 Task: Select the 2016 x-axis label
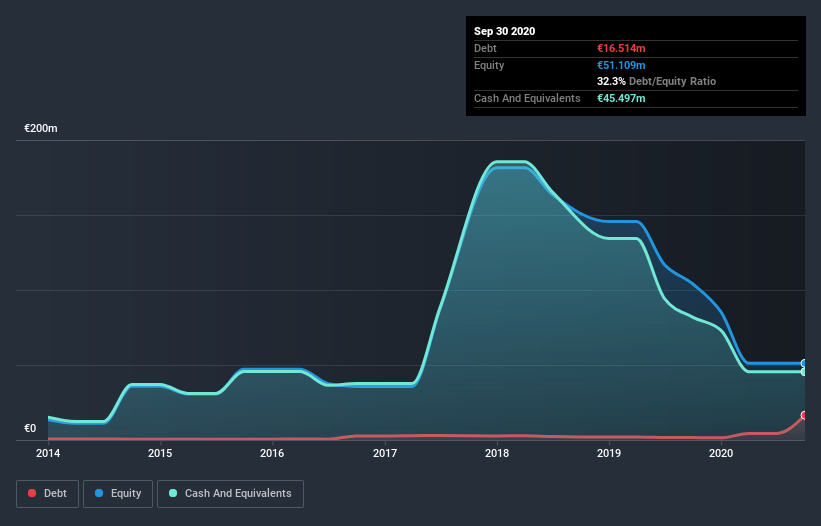[x=272, y=453]
